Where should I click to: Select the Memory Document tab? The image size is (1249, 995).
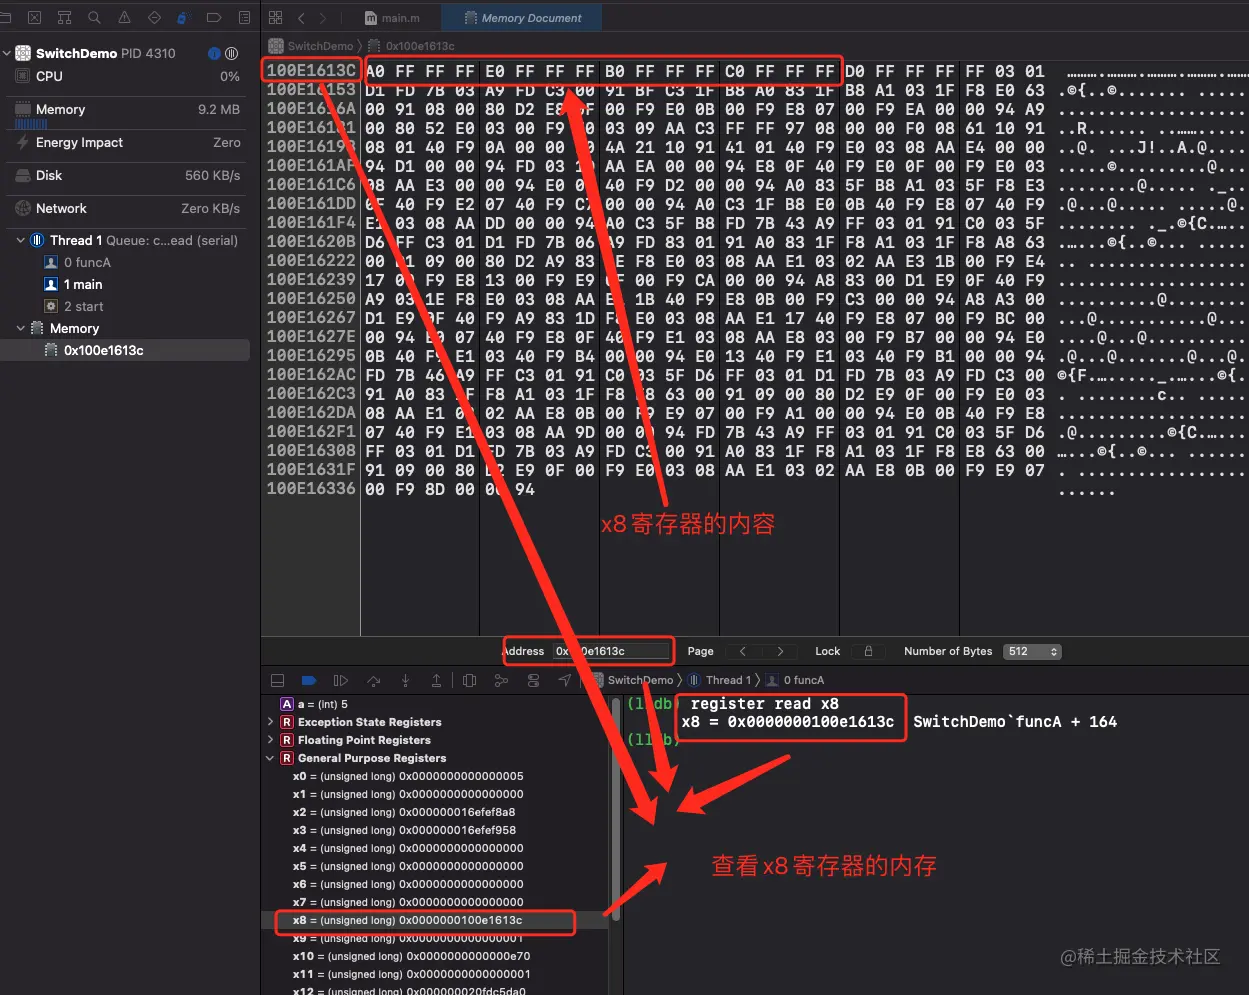tap(521, 17)
